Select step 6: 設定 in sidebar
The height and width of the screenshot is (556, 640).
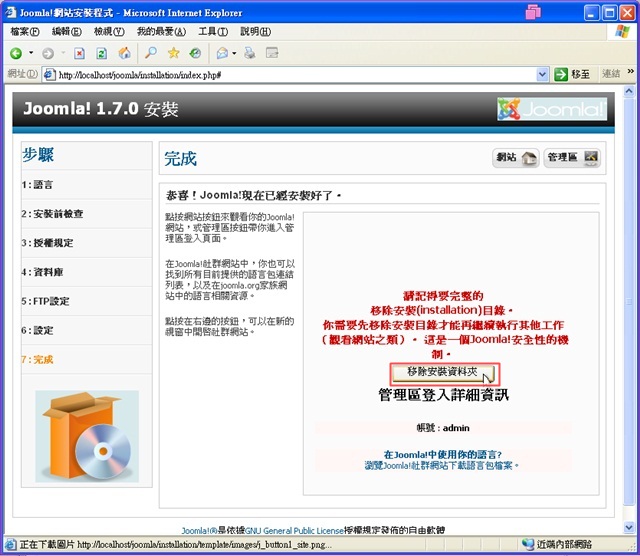[37, 330]
